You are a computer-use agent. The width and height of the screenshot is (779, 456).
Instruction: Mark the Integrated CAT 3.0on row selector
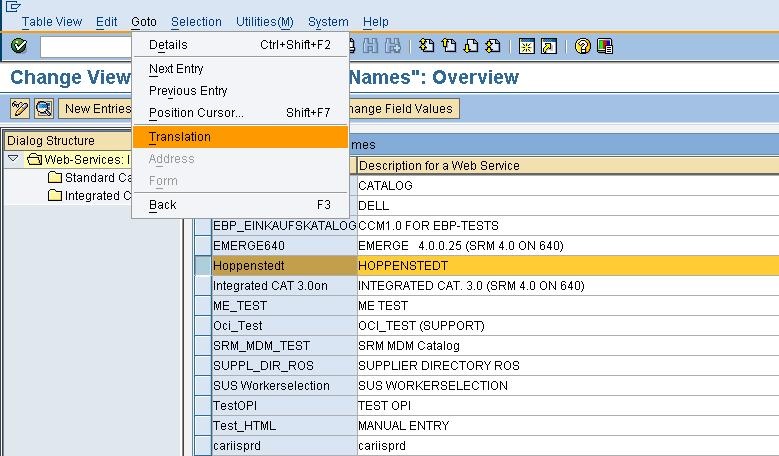(203, 286)
